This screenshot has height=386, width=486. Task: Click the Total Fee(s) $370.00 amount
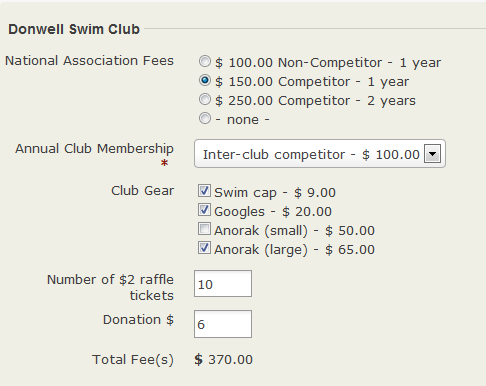pos(224,360)
